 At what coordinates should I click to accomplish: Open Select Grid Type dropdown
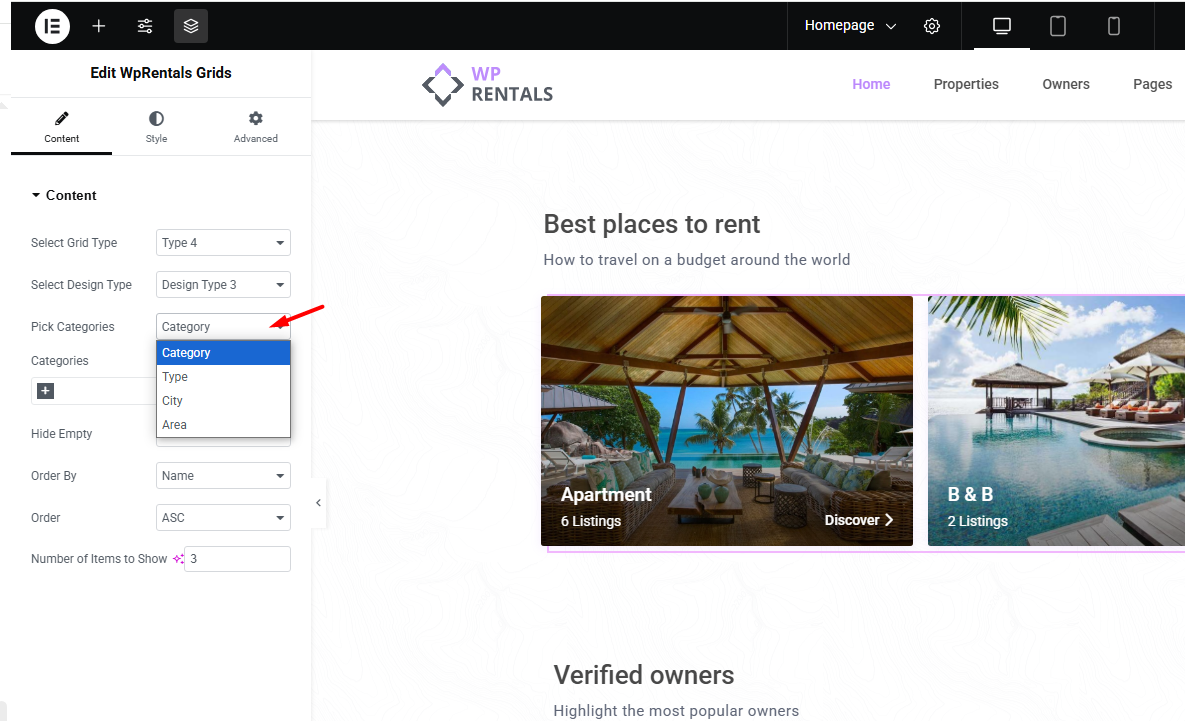(x=223, y=243)
